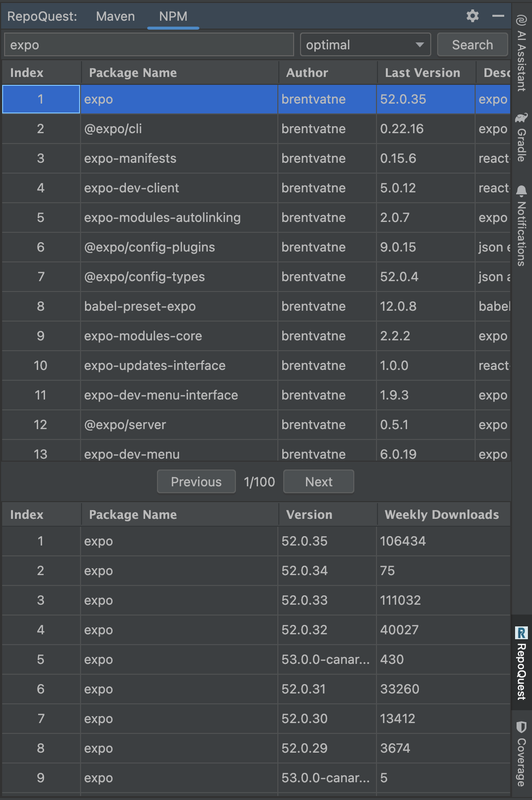
Task: Select version 52.0.33 row
Action: 256,600
